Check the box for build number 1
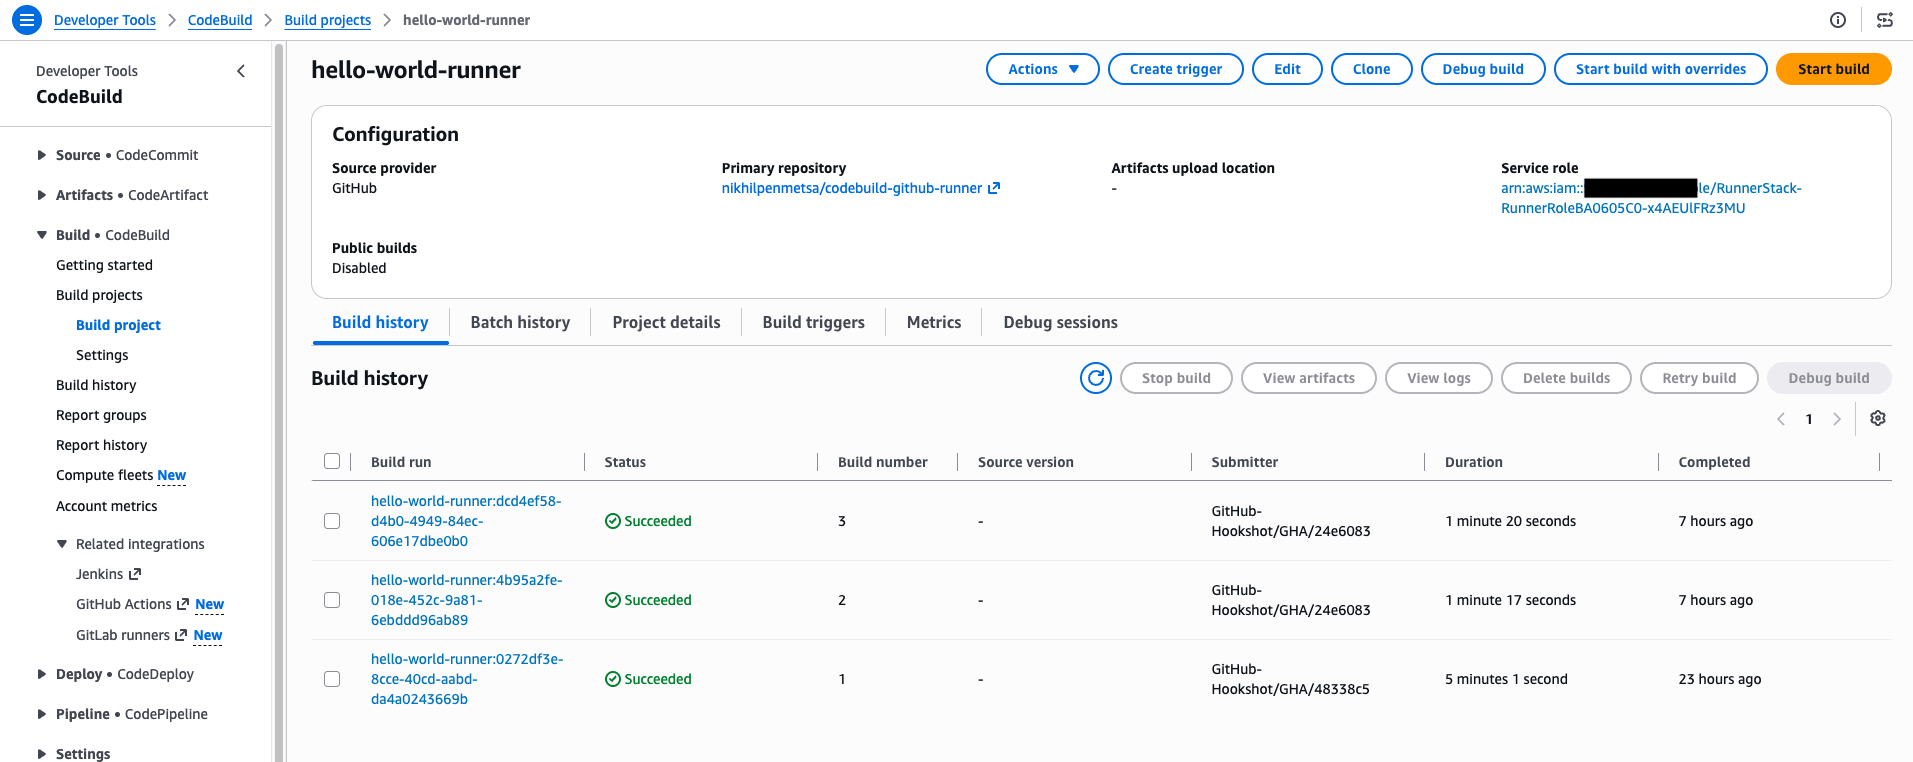Image resolution: width=1913 pixels, height=762 pixels. tap(332, 679)
